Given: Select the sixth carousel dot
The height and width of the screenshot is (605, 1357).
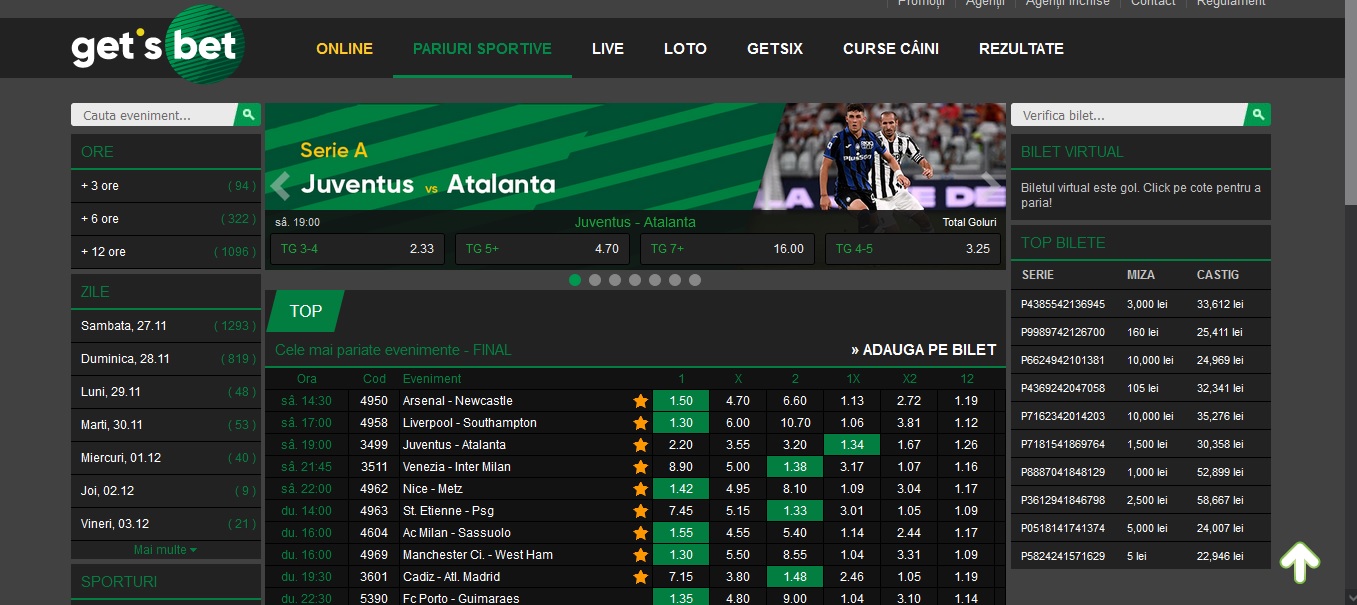Looking at the screenshot, I should pyautogui.click(x=675, y=280).
